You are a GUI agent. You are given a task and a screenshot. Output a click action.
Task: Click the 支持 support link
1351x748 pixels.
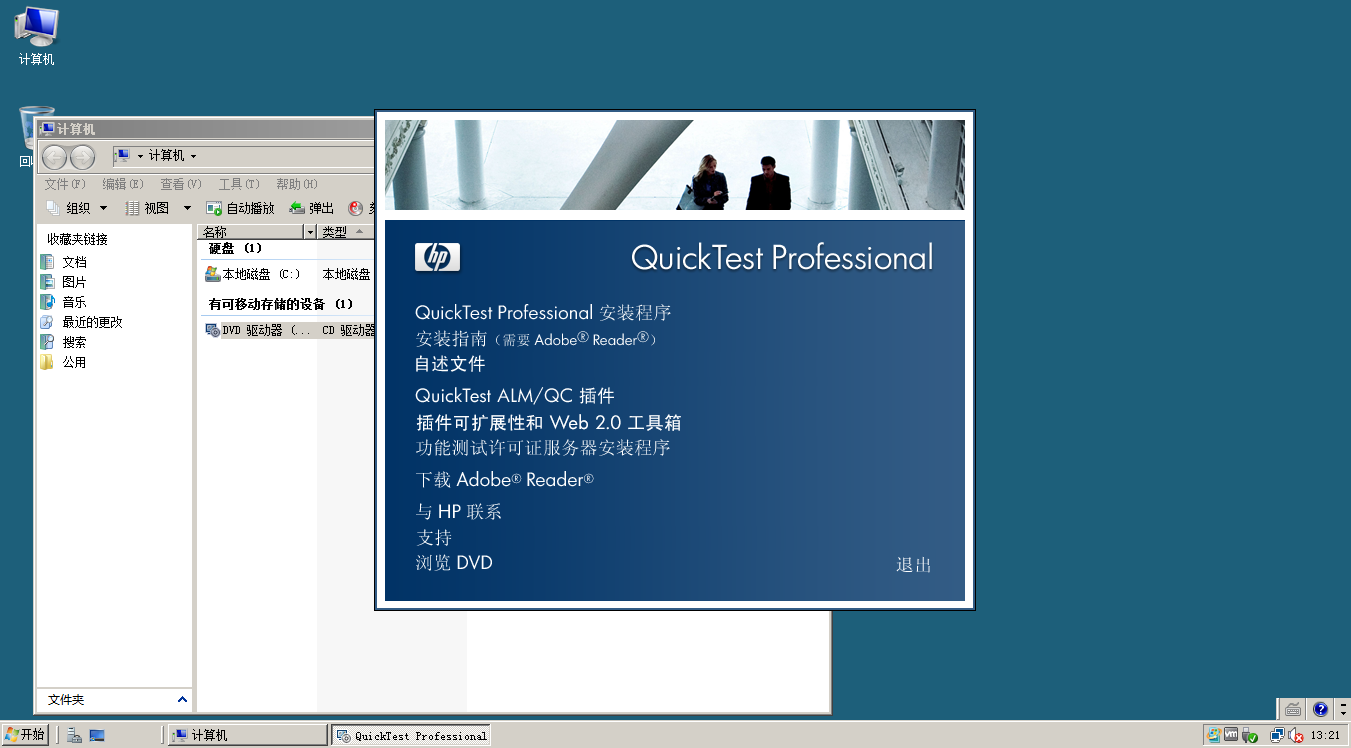[434, 538]
